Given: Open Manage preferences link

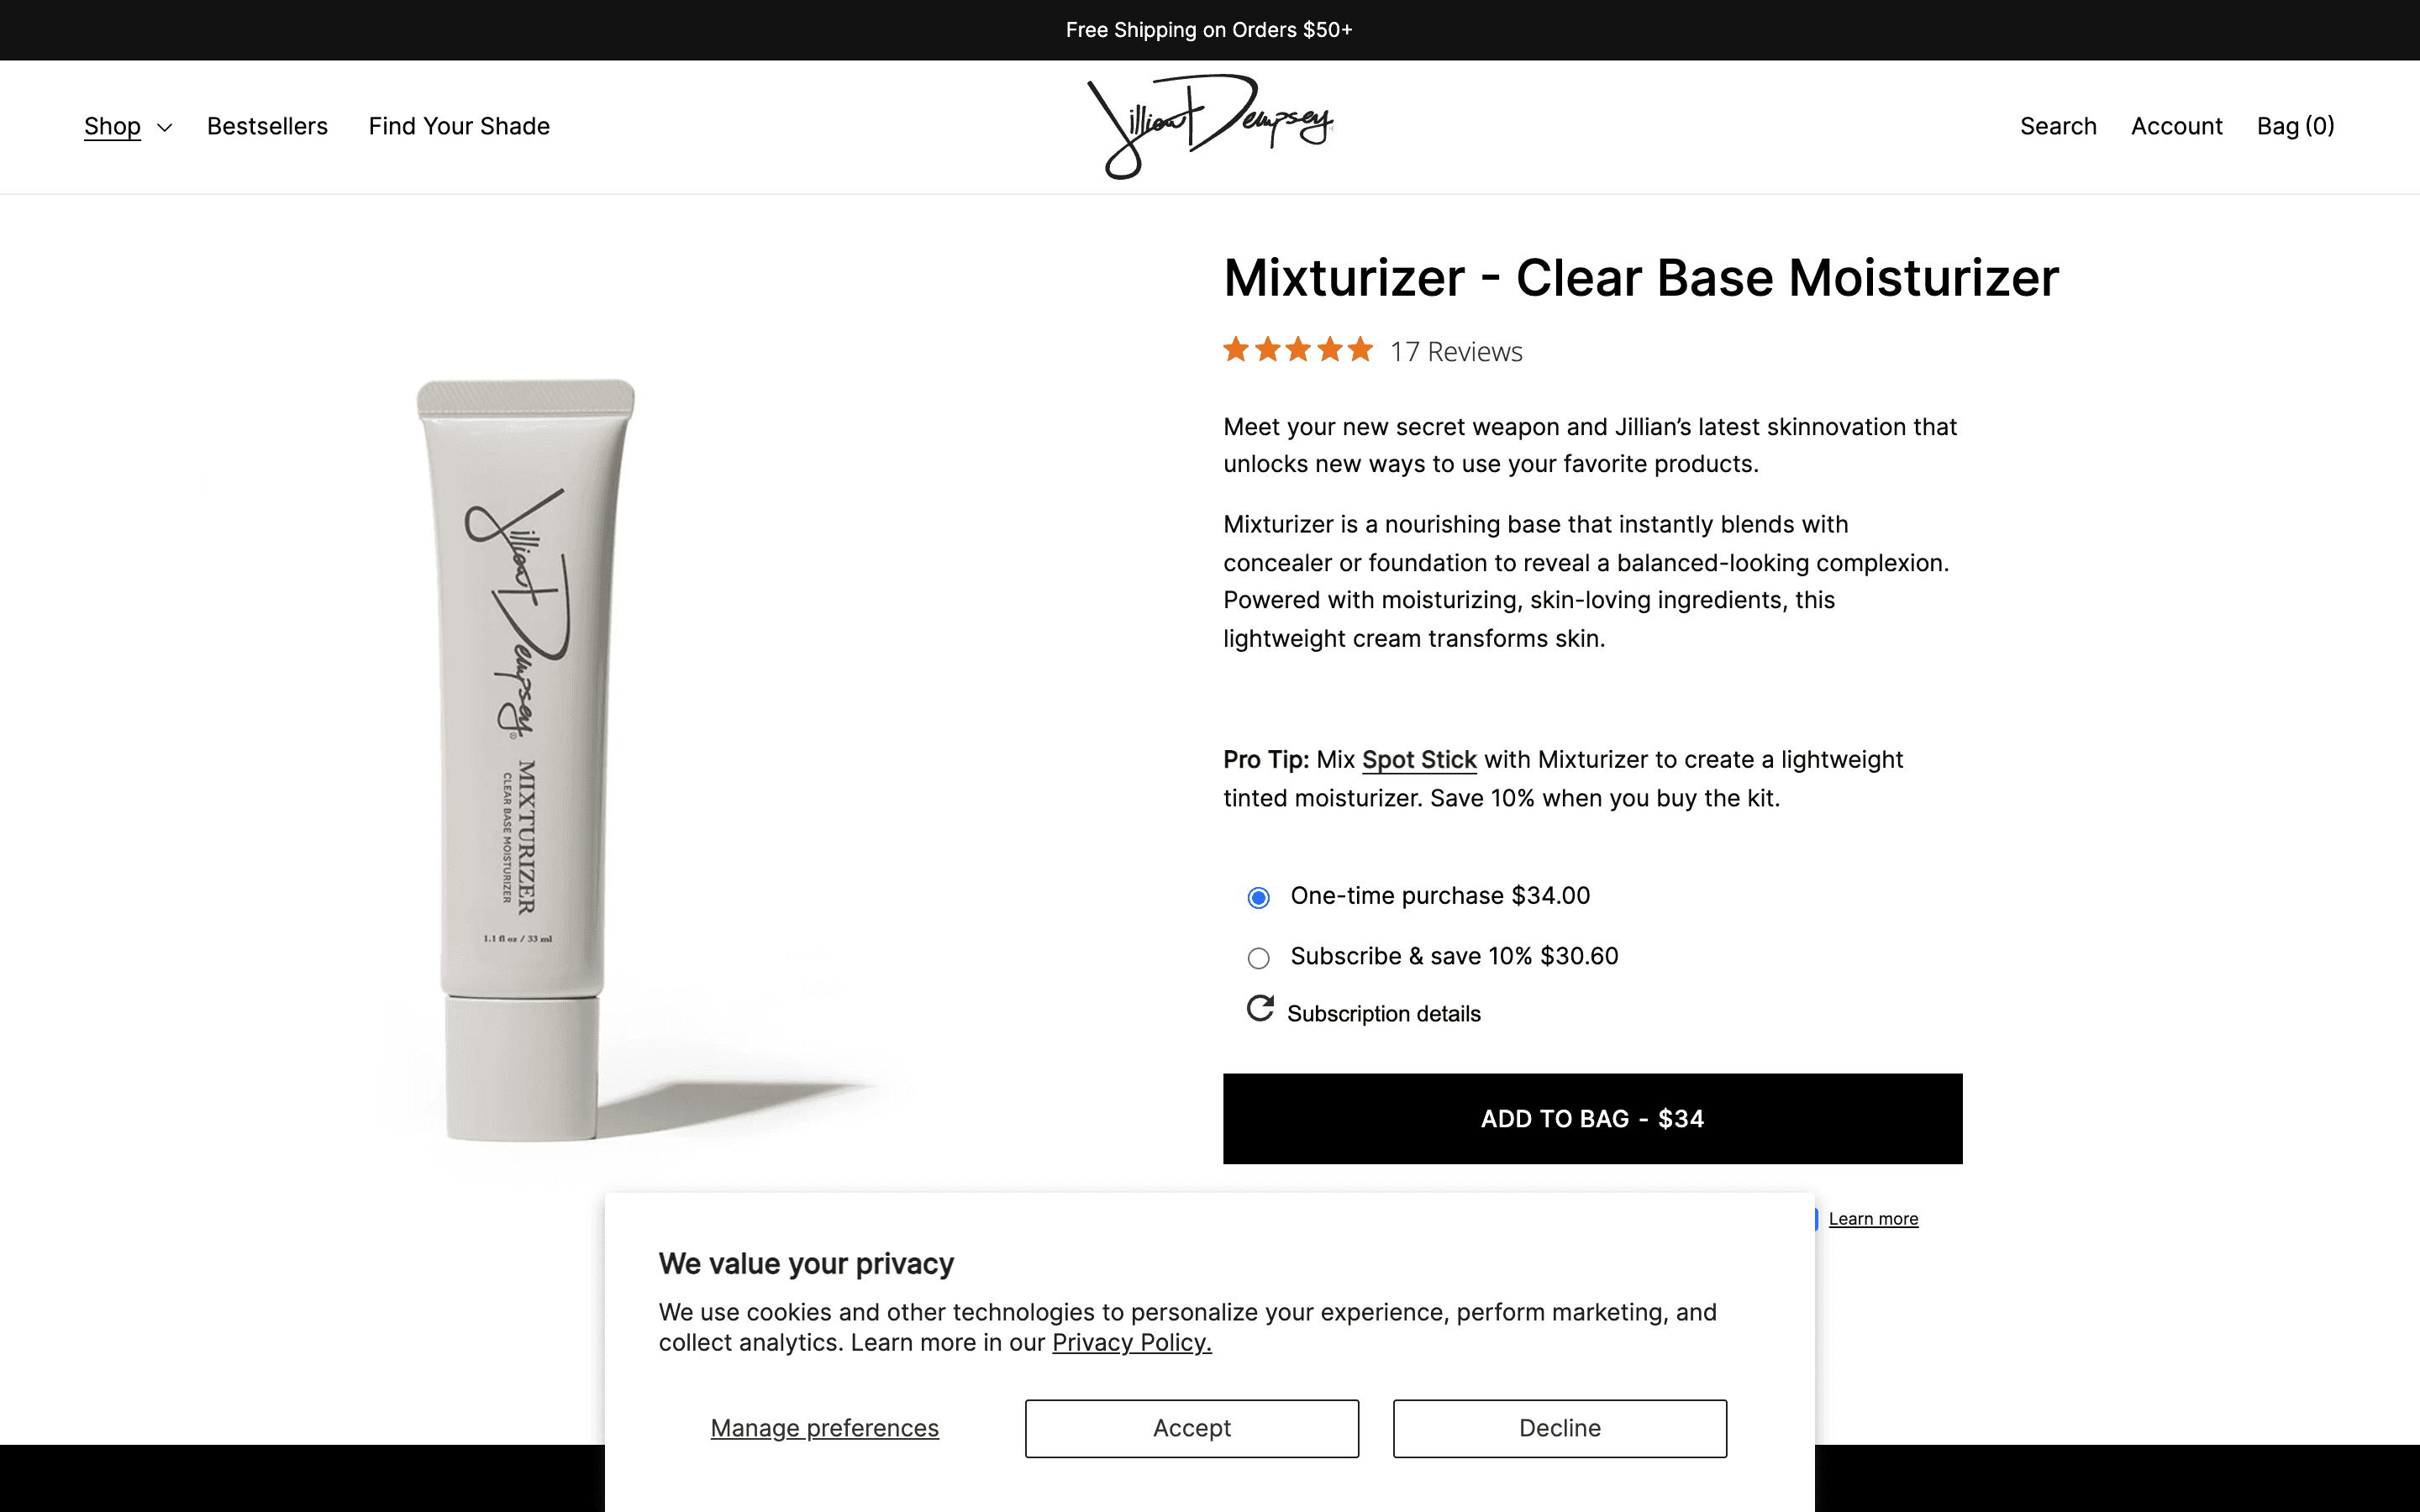Looking at the screenshot, I should point(824,1428).
